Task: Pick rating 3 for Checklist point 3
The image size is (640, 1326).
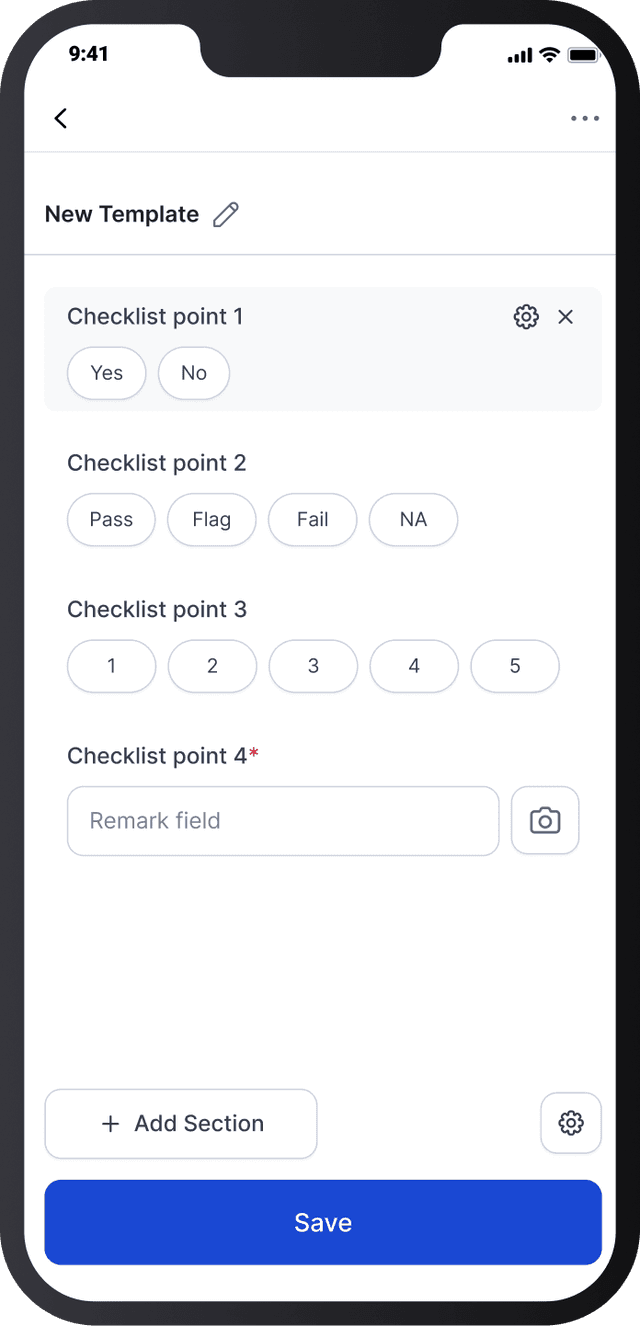Action: tap(312, 666)
